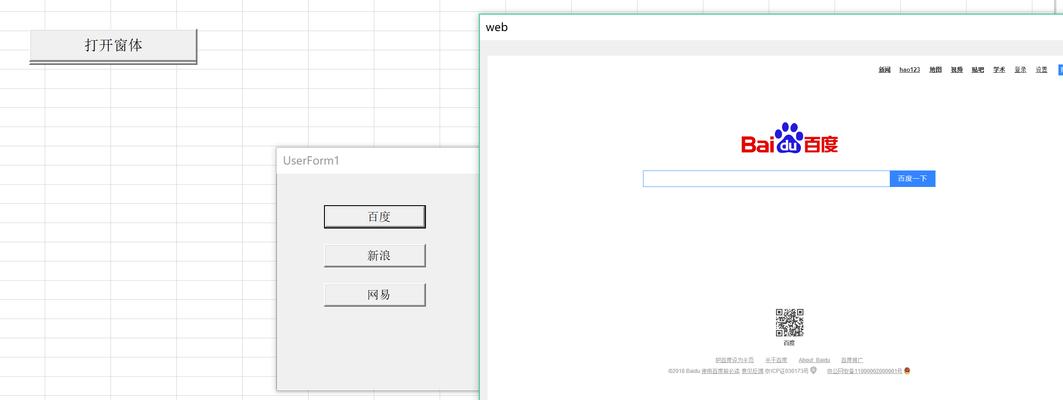
Task: Click the 新浪 button in UserForm1
Action: click(375, 256)
